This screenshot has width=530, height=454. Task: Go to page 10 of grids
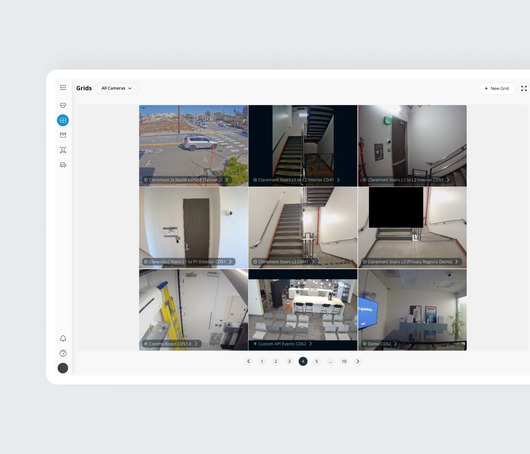point(344,361)
